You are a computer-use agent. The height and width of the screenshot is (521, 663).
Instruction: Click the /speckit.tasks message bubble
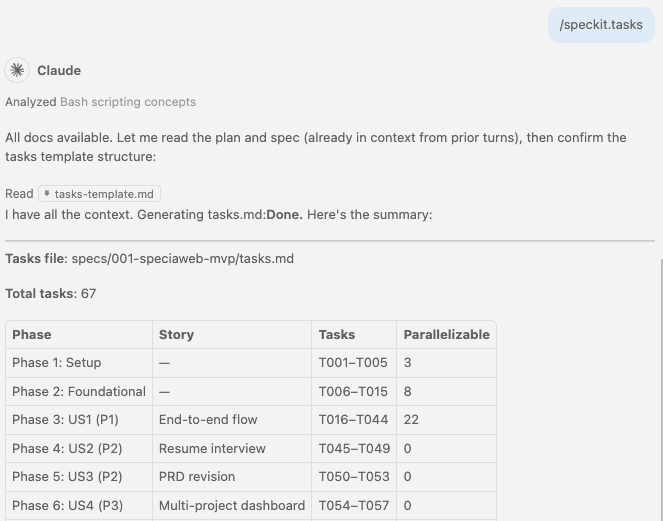click(600, 25)
